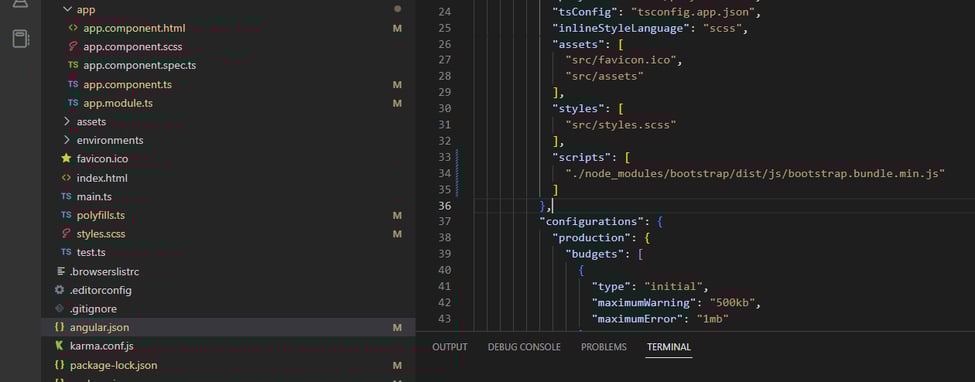The height and width of the screenshot is (382, 975).
Task: Open package-lock.json file
Action: tap(114, 365)
